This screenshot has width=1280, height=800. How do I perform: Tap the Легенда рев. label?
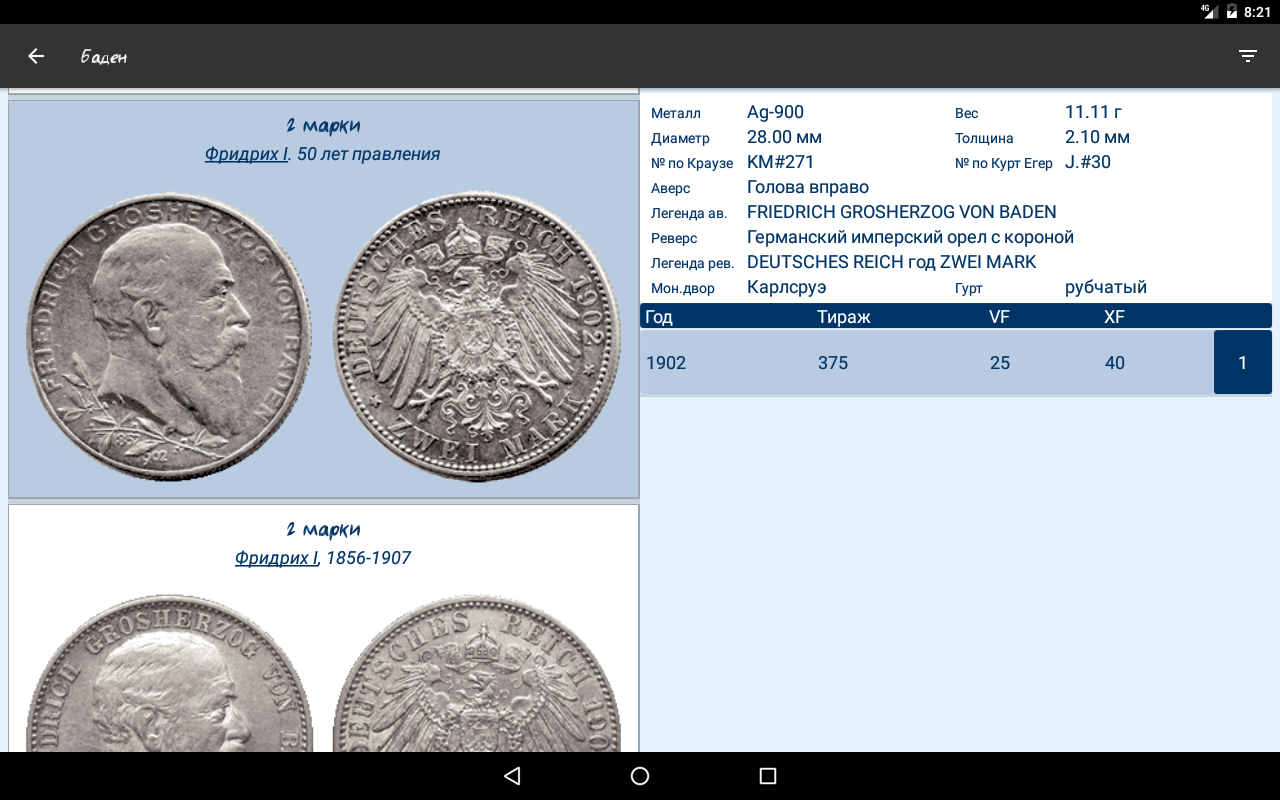click(x=692, y=263)
